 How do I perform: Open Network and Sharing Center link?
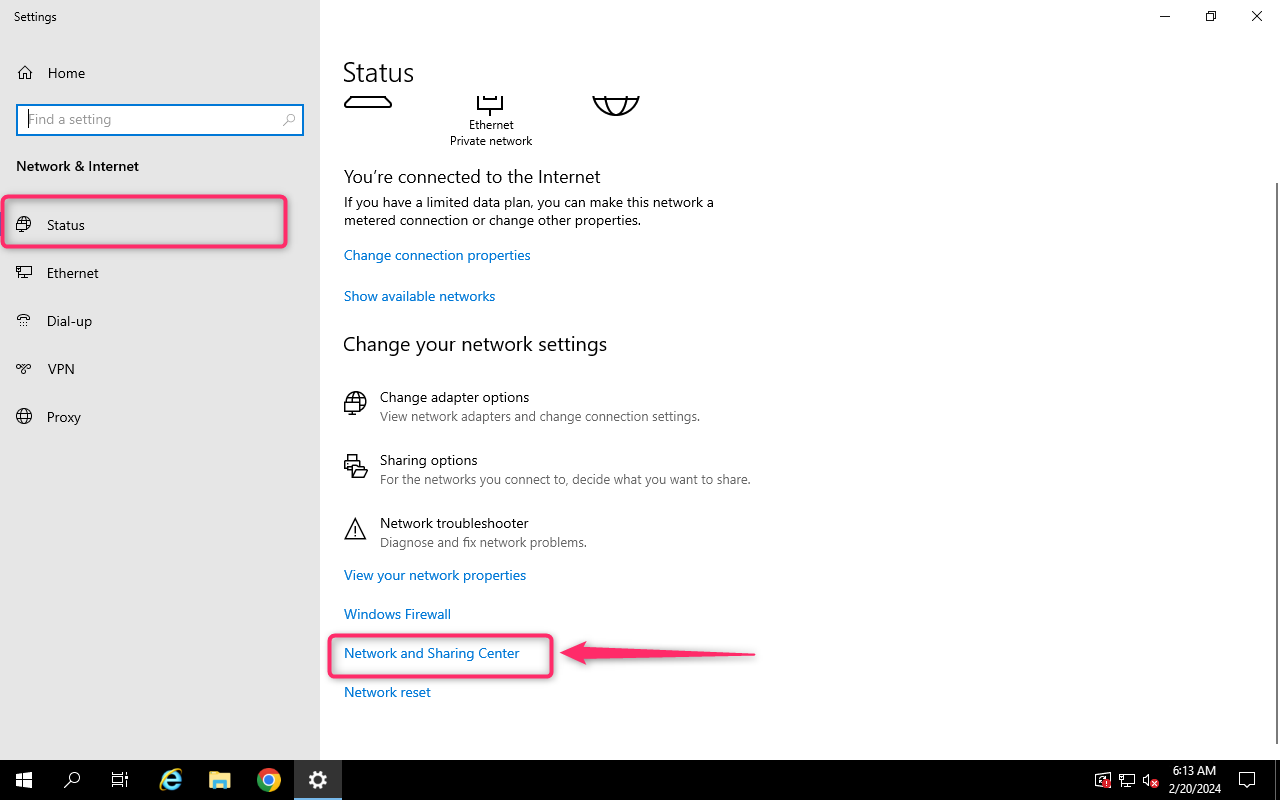tap(432, 653)
